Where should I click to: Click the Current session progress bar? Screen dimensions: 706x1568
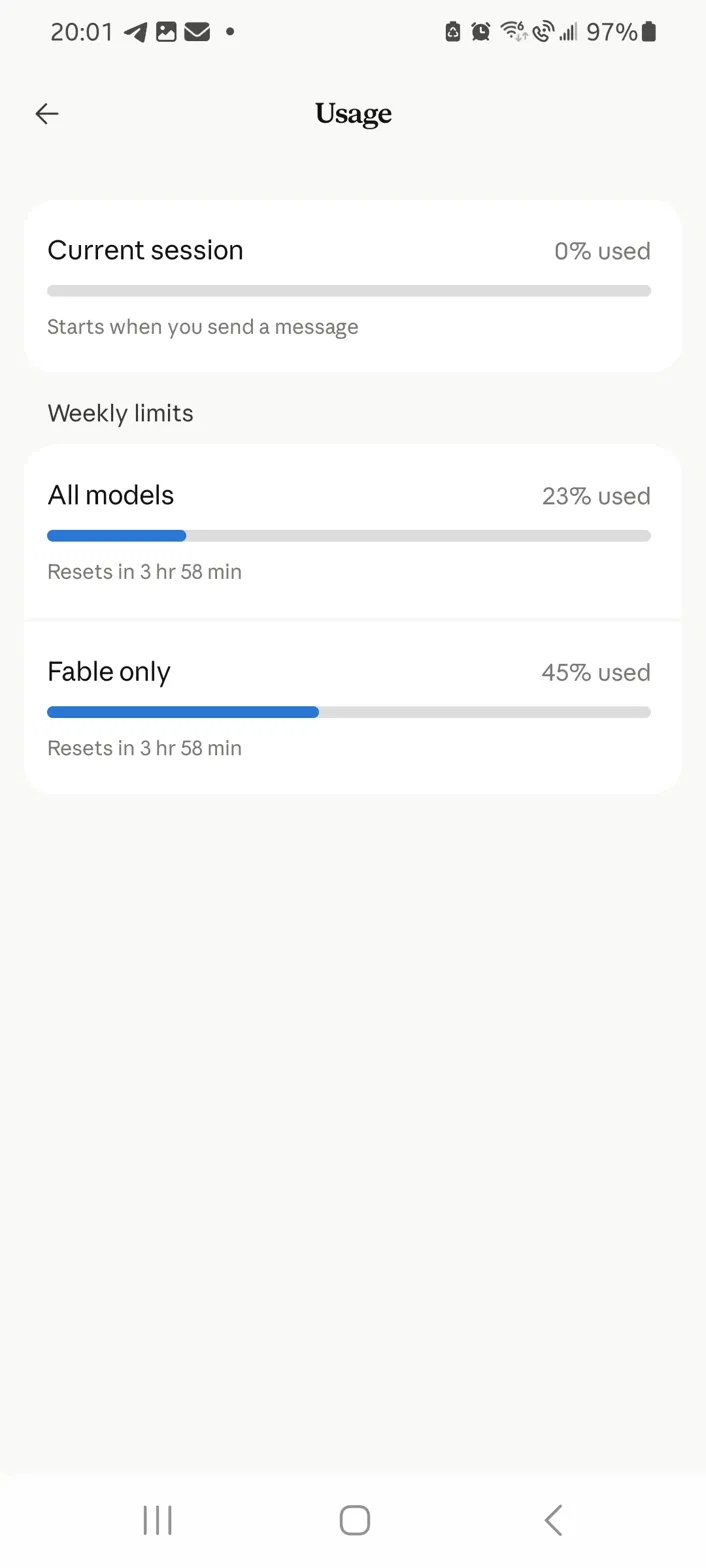[x=349, y=291]
